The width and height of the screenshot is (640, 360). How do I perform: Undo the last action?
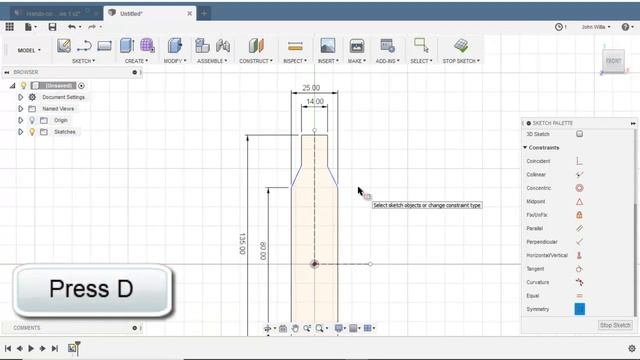72,27
